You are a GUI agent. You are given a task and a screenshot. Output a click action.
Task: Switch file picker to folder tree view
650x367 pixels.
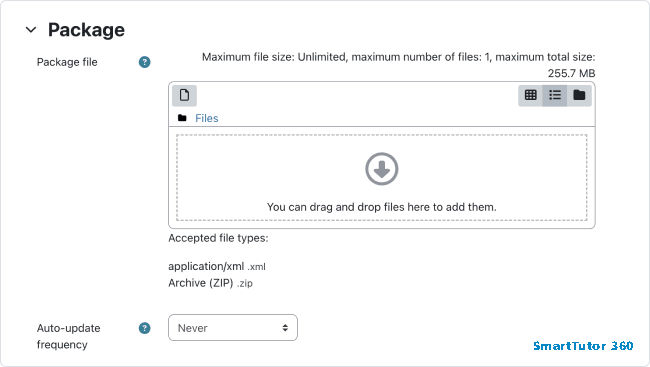pyautogui.click(x=579, y=95)
